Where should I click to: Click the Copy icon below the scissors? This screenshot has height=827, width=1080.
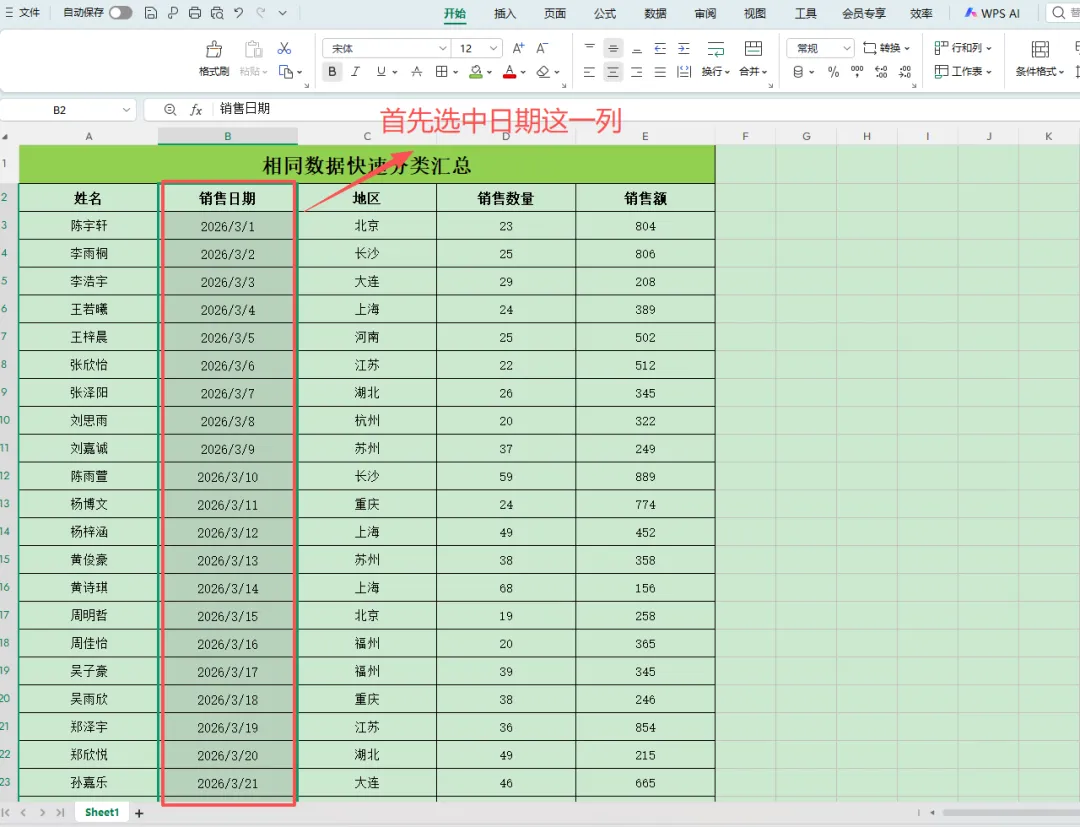click(285, 72)
